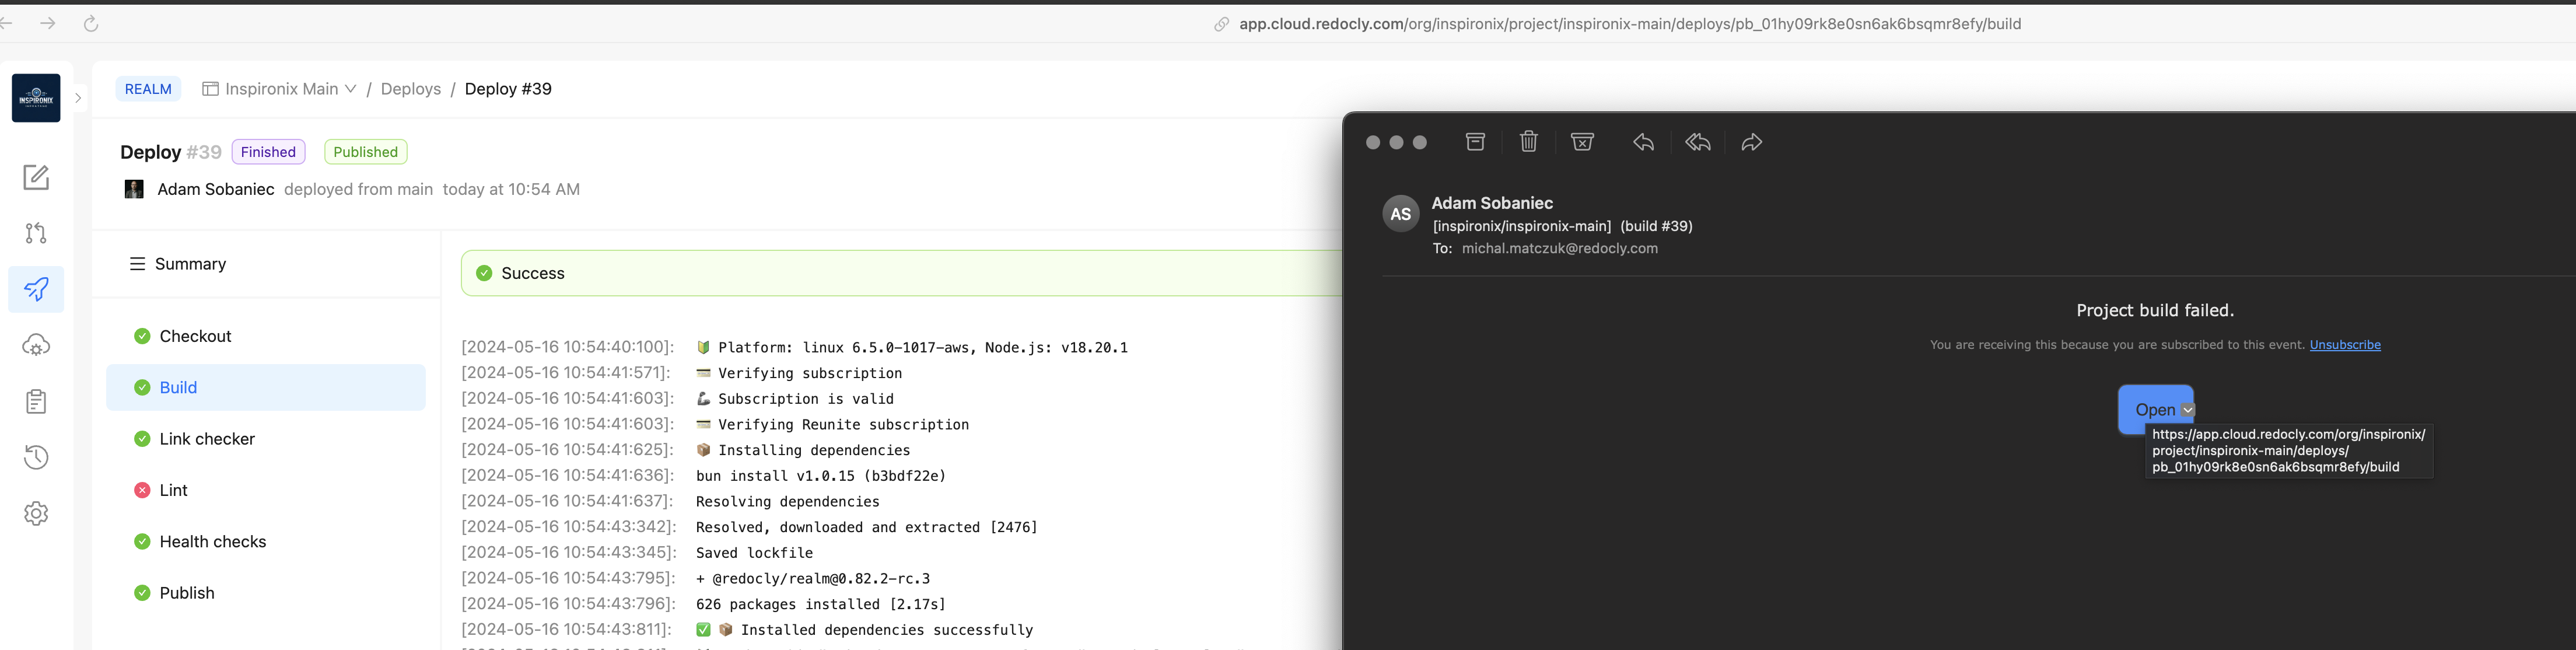Click the Published status badge

pyautogui.click(x=365, y=152)
